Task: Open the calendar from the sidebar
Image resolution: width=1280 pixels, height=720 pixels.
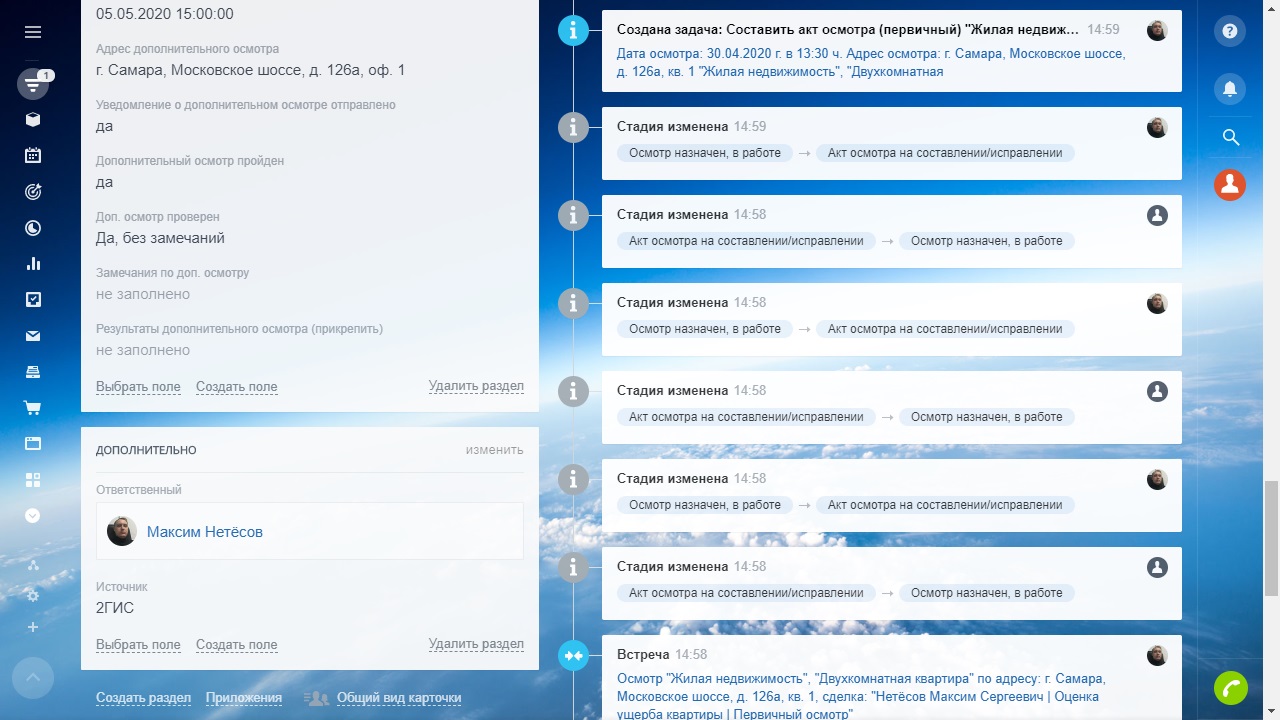Action: click(x=33, y=155)
